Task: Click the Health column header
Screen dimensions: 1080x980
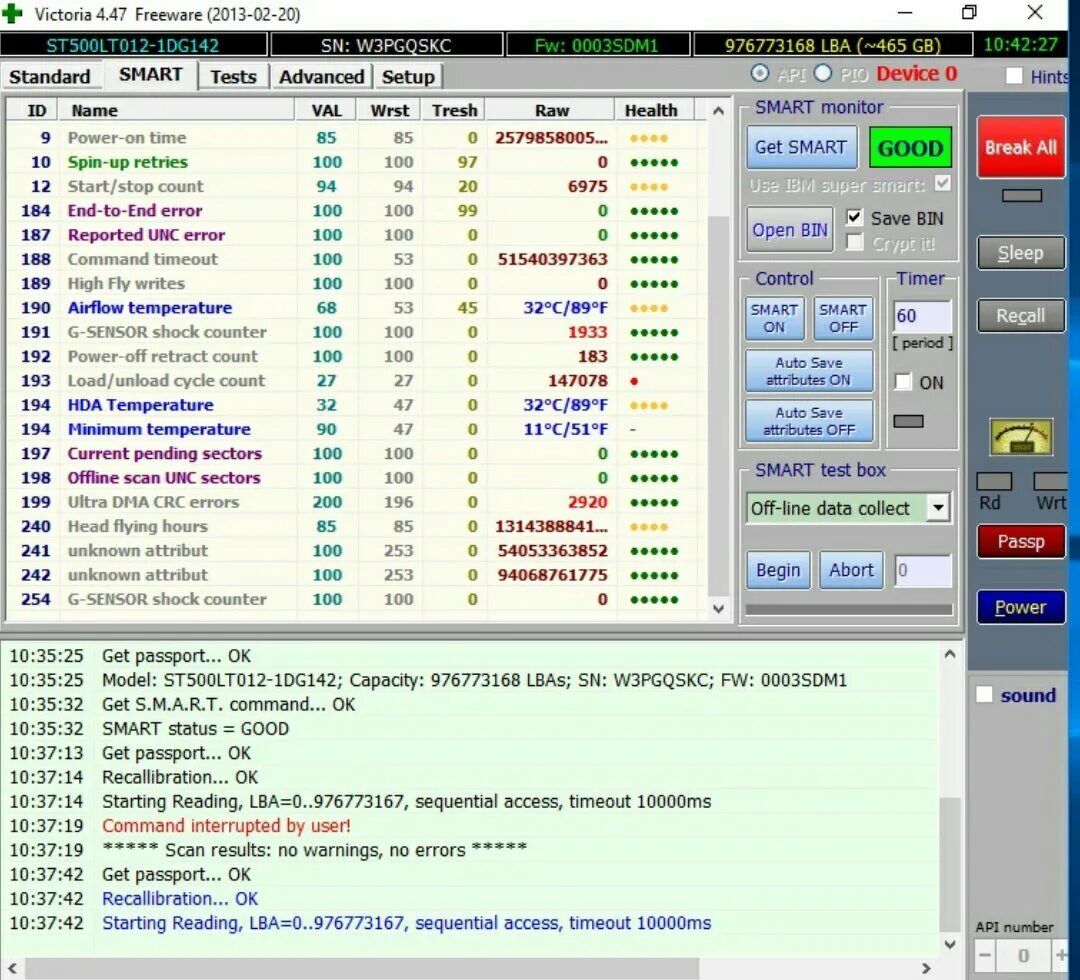Action: (x=651, y=111)
